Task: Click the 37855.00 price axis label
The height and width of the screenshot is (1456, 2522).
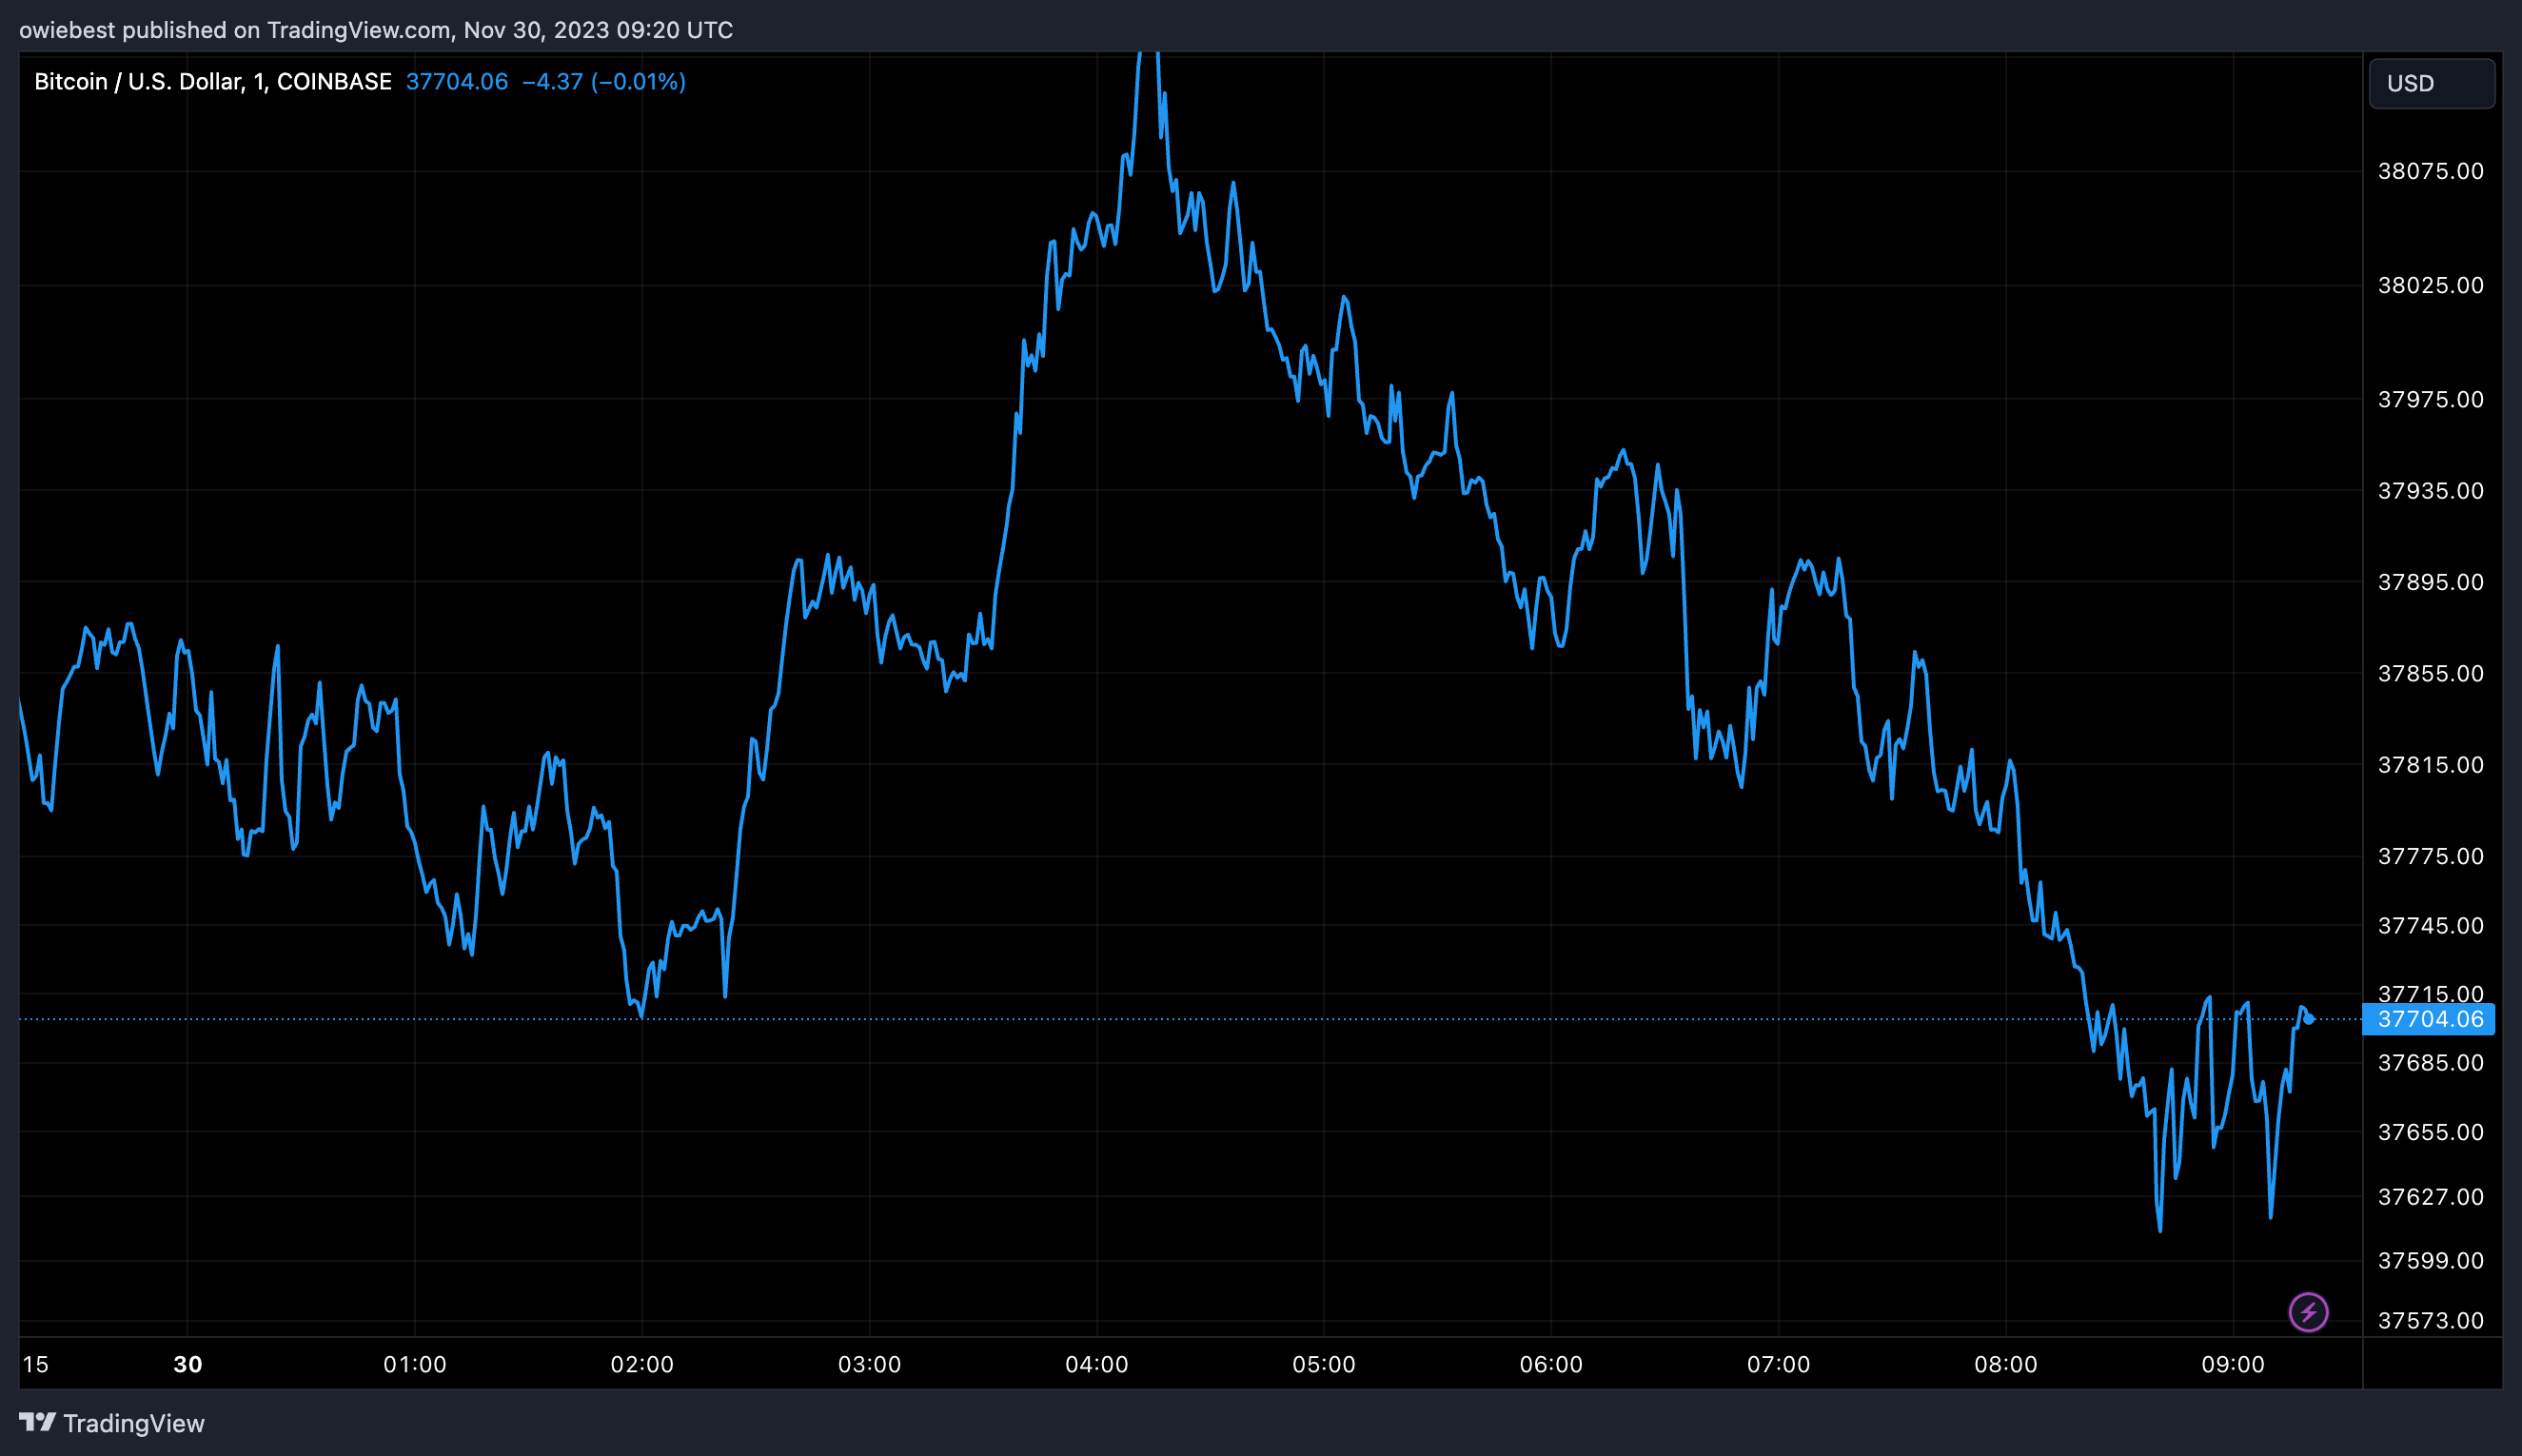Action: (x=2430, y=673)
